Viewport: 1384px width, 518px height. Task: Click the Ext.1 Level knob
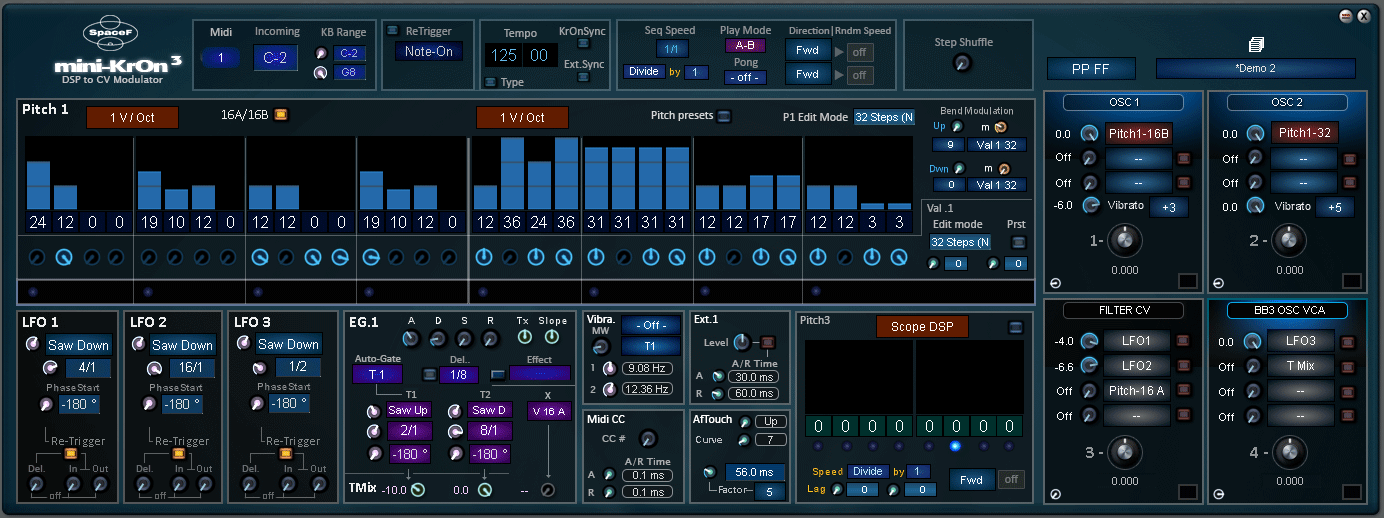tap(741, 342)
